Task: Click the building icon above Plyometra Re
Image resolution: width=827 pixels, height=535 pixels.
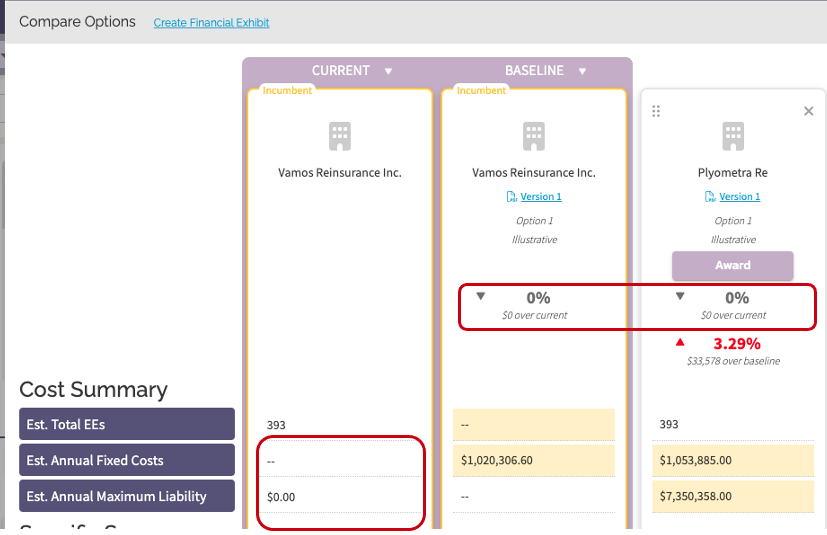Action: pyautogui.click(x=733, y=137)
